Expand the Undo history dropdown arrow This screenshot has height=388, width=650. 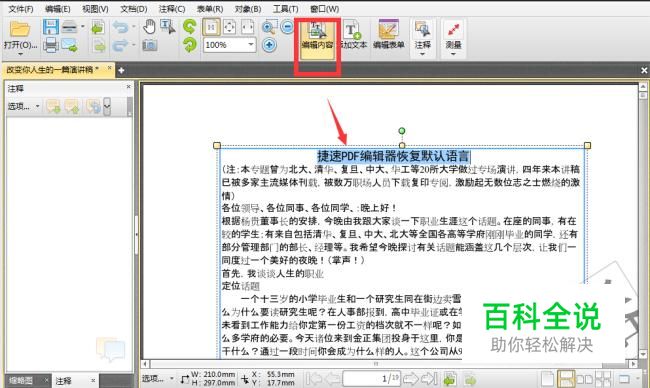coord(134,27)
